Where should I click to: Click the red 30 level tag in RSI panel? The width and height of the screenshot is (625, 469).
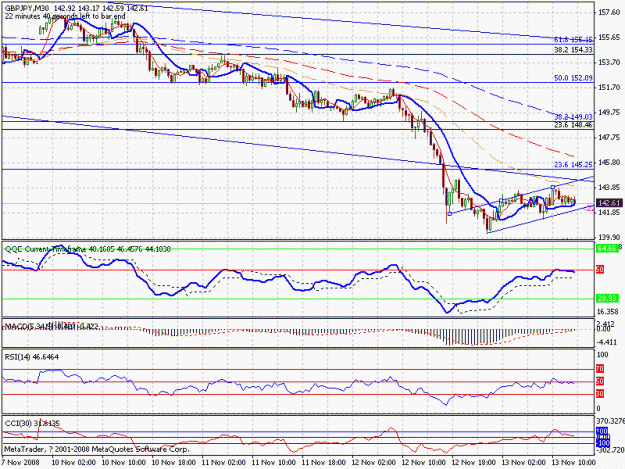pyautogui.click(x=600, y=394)
